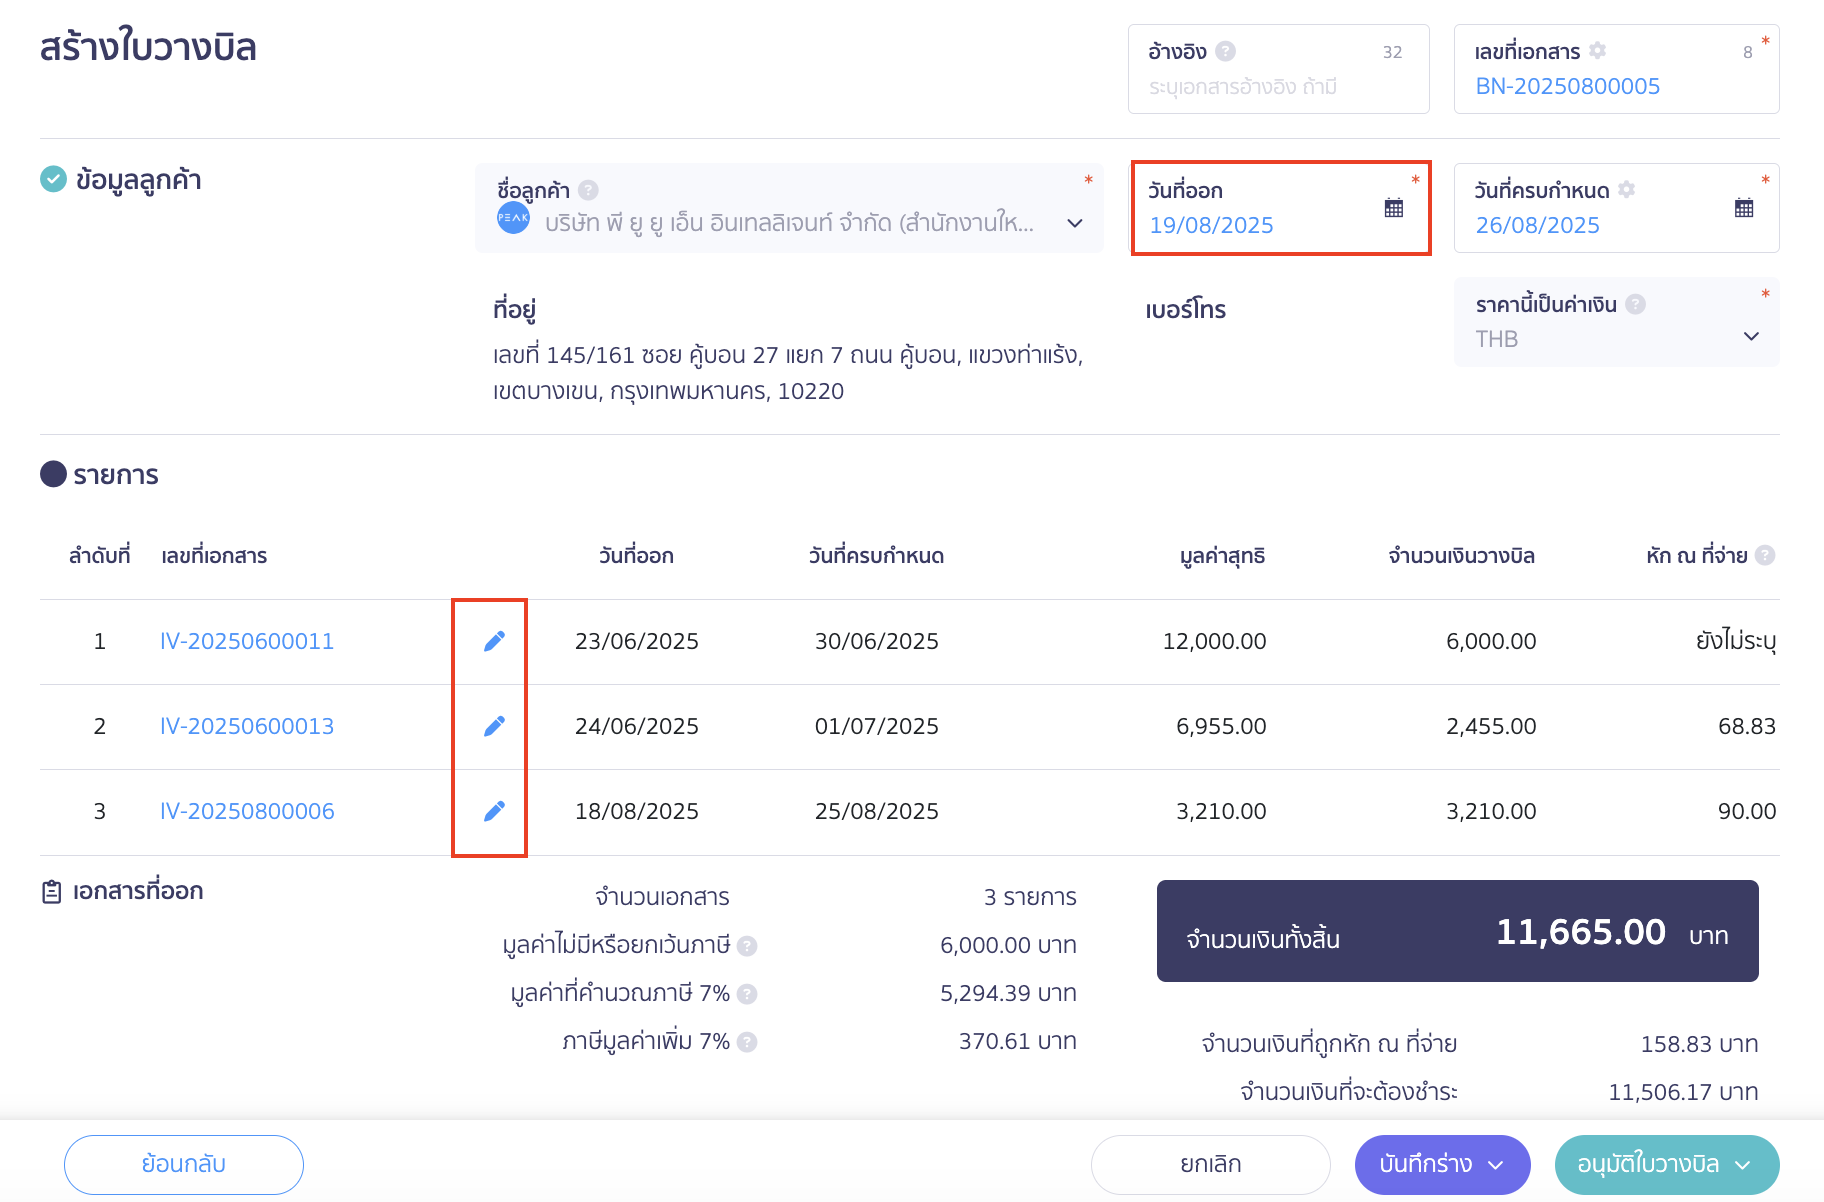Viewport: 1824px width, 1202px height.
Task: Edit the IV-20250800006 line item
Action: point(493,811)
